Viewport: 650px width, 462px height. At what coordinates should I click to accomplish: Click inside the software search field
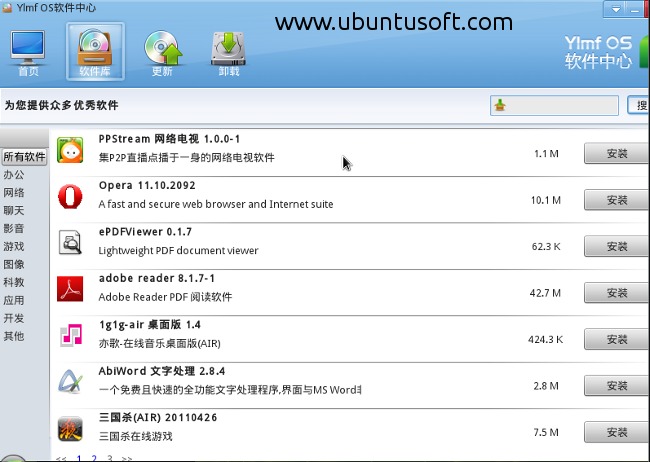(x=554, y=105)
